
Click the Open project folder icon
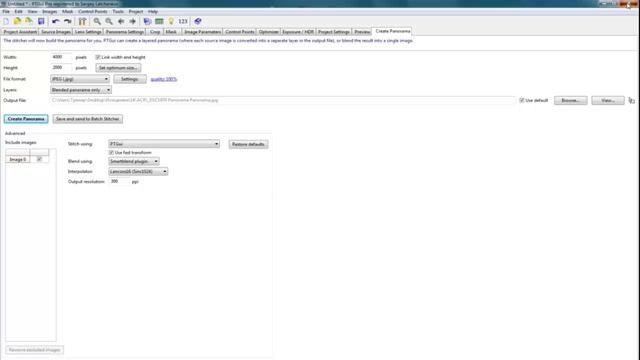pos(17,21)
